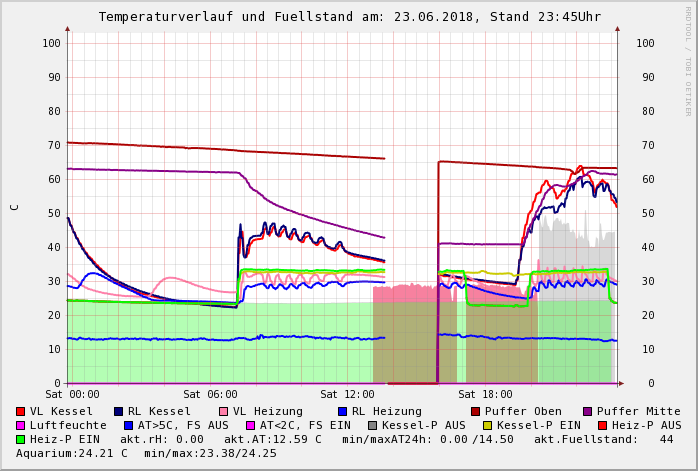Select the pink VL Heizung legend swatch
Screen dimensions: 698x471
click(x=224, y=411)
